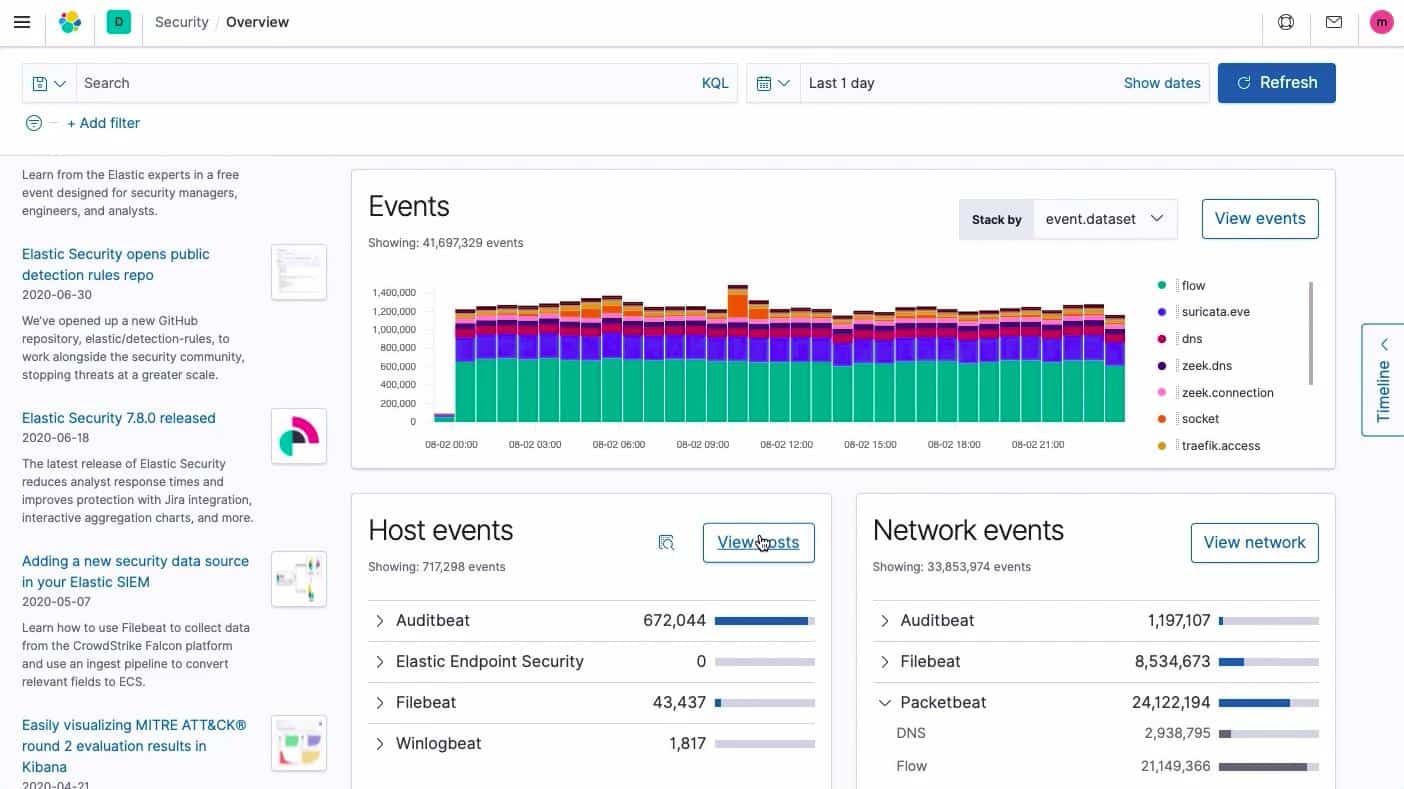Click the Security breadcrumb
Screen dimensions: 1404x789
pyautogui.click(x=182, y=22)
